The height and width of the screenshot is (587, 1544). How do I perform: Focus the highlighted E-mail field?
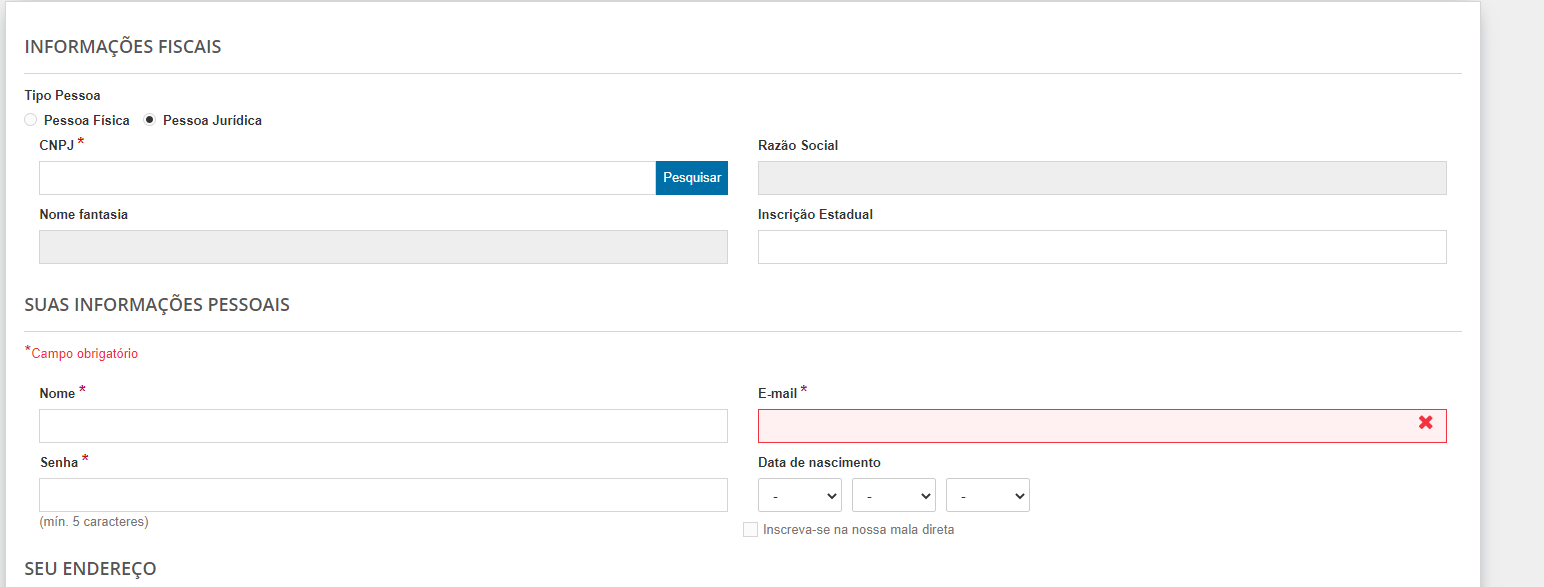[1102, 426]
